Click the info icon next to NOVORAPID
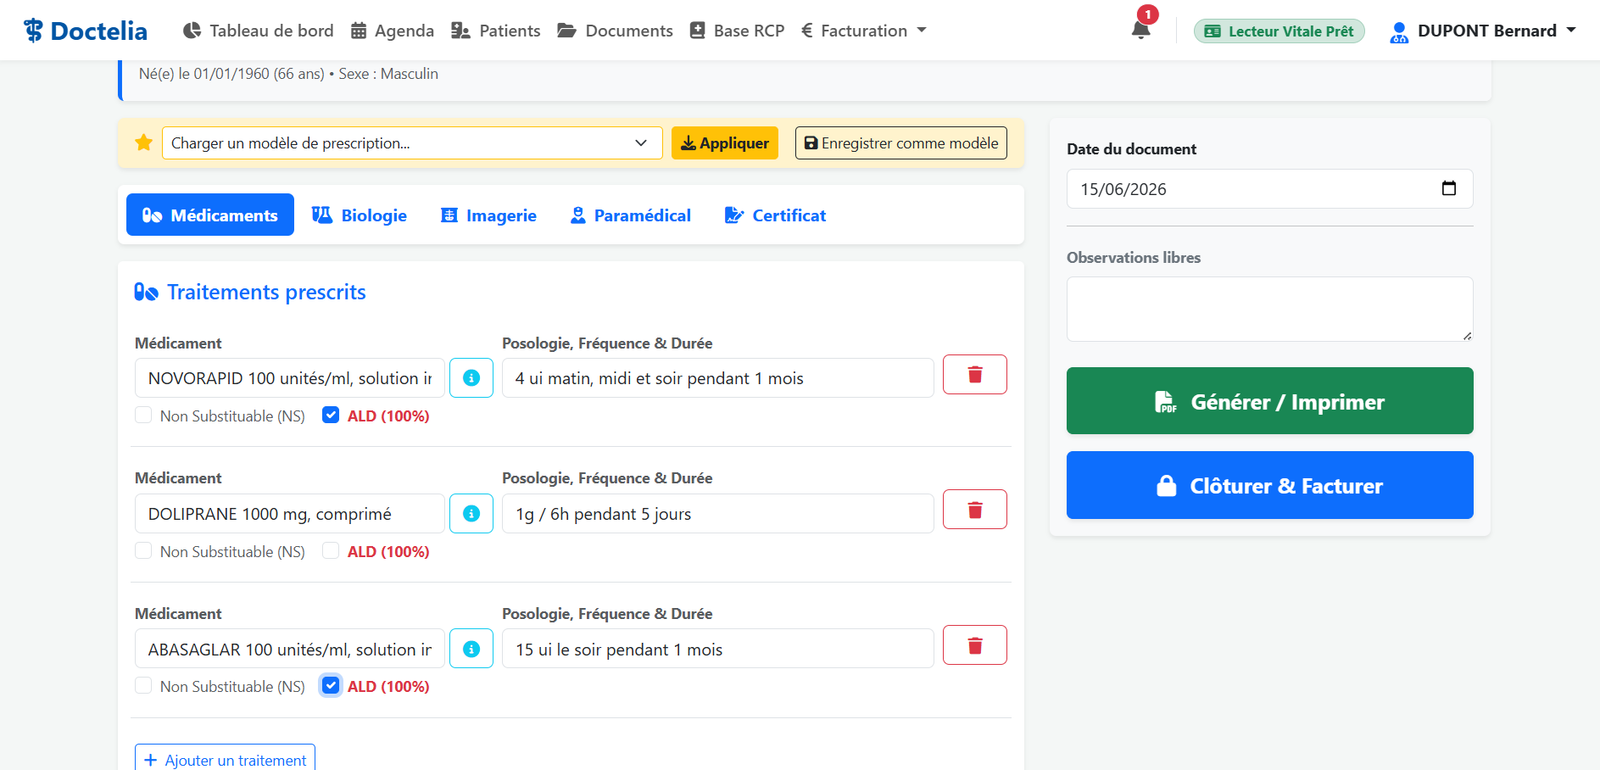 [x=471, y=378]
